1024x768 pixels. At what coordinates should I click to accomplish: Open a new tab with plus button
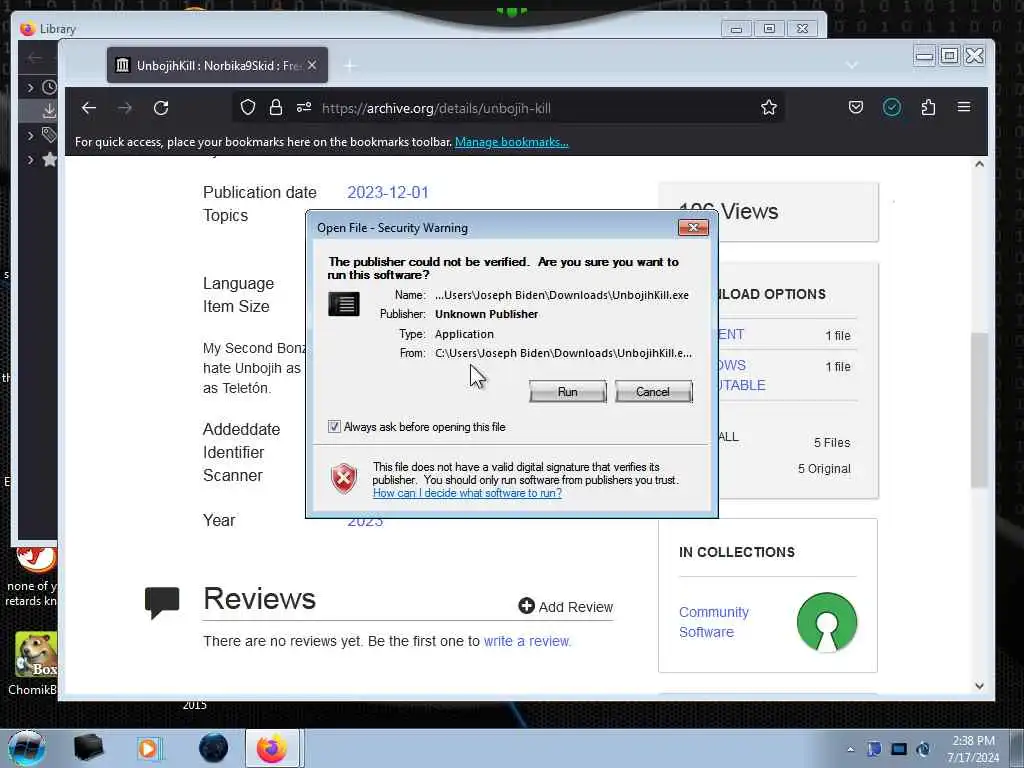(x=350, y=65)
